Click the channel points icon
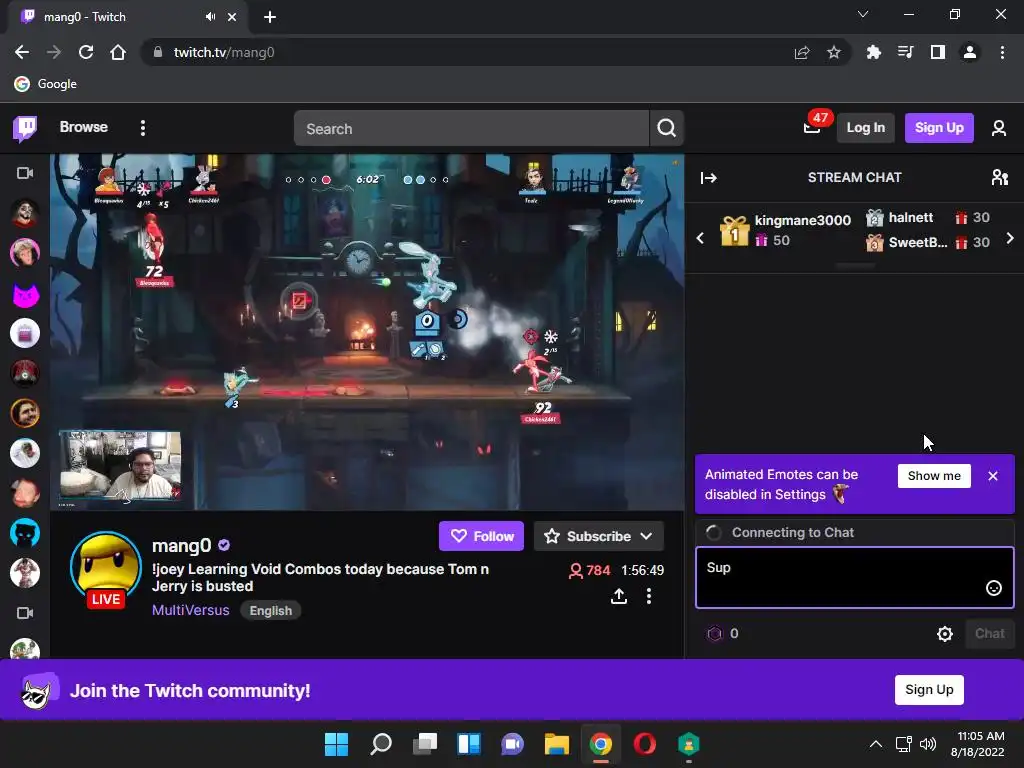Viewport: 1024px width, 768px height. click(714, 633)
